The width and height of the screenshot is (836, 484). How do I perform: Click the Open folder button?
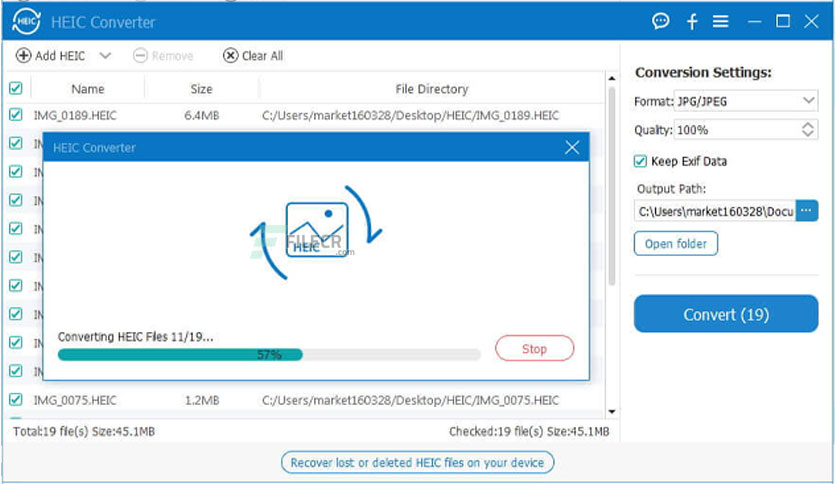676,244
